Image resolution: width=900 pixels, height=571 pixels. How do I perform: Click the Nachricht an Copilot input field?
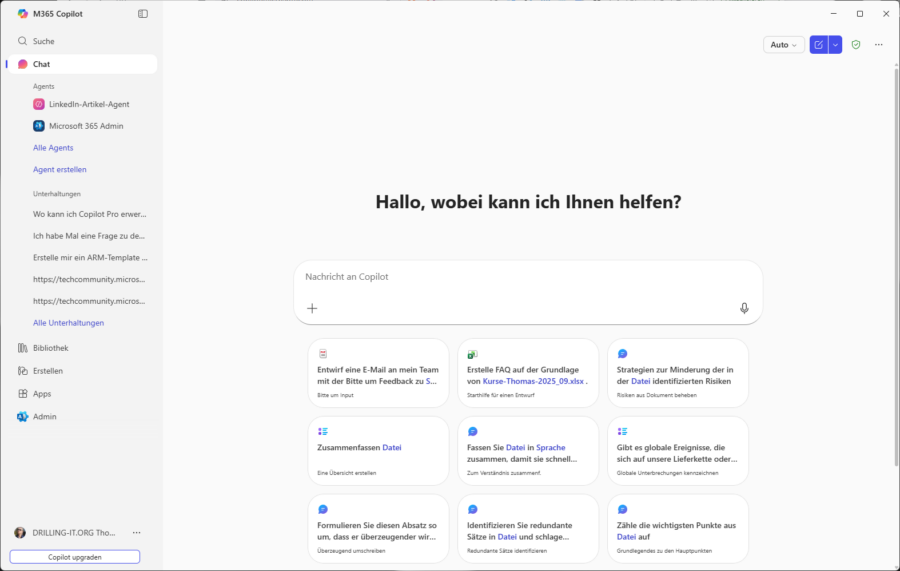tap(527, 277)
